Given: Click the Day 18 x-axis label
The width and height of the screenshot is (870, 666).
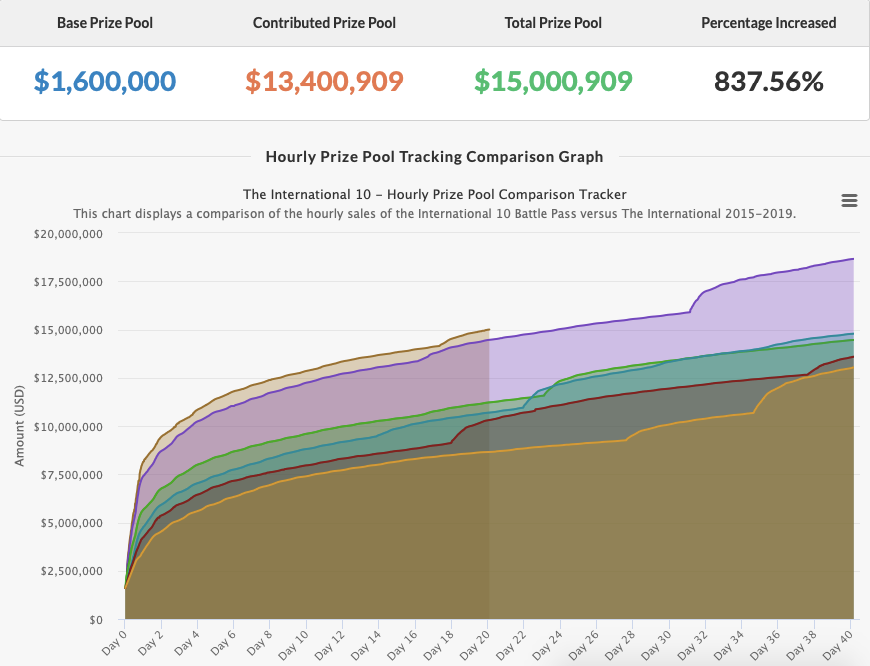Looking at the screenshot, I should point(439,644).
